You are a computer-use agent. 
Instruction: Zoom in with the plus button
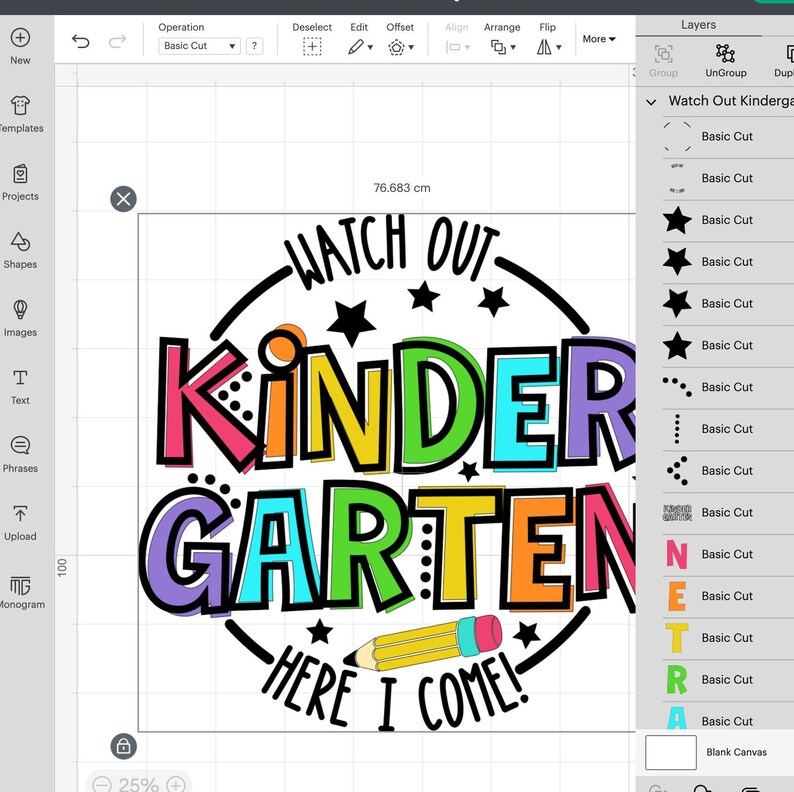click(x=176, y=785)
